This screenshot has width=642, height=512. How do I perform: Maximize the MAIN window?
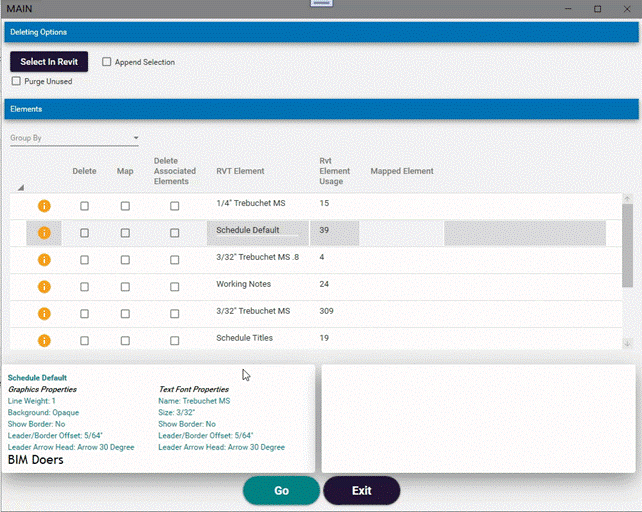(x=597, y=9)
